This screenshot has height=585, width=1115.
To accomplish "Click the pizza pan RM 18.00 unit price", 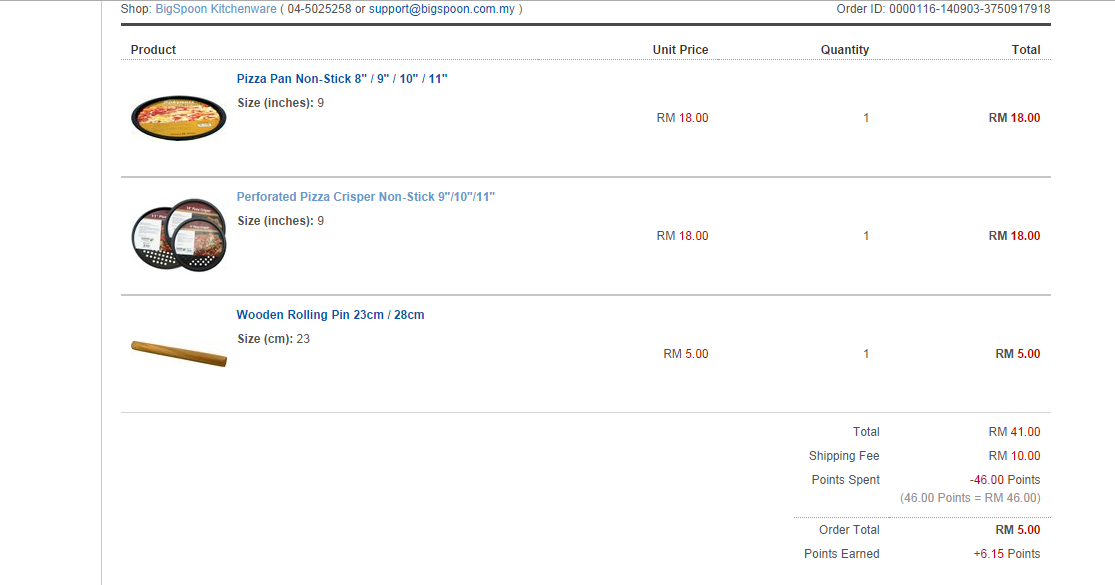I will click(683, 118).
